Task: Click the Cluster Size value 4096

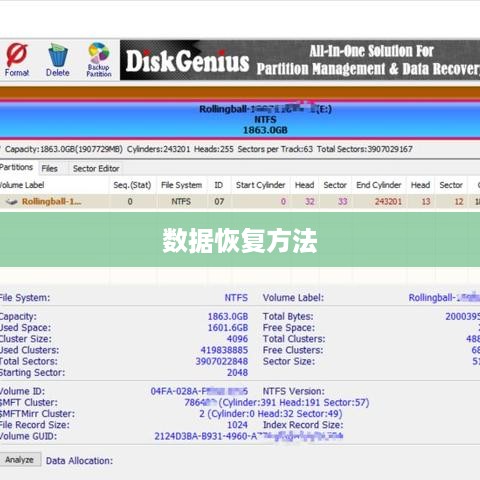Action: coord(237,339)
